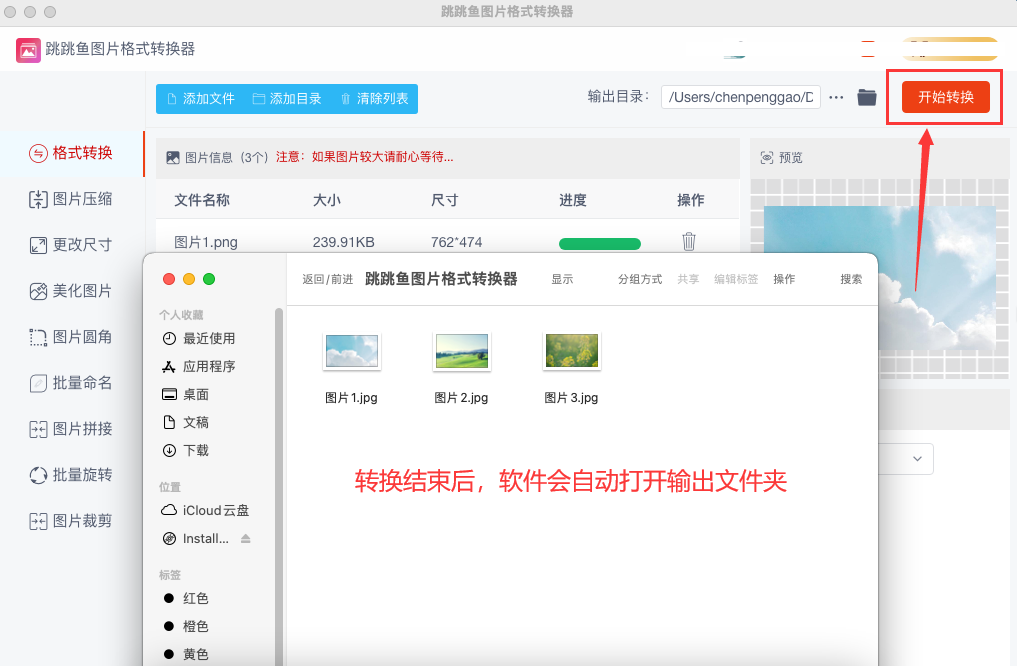The height and width of the screenshot is (666, 1017).
Task: Select the 批量命名 sidebar tab
Action: [x=71, y=383]
